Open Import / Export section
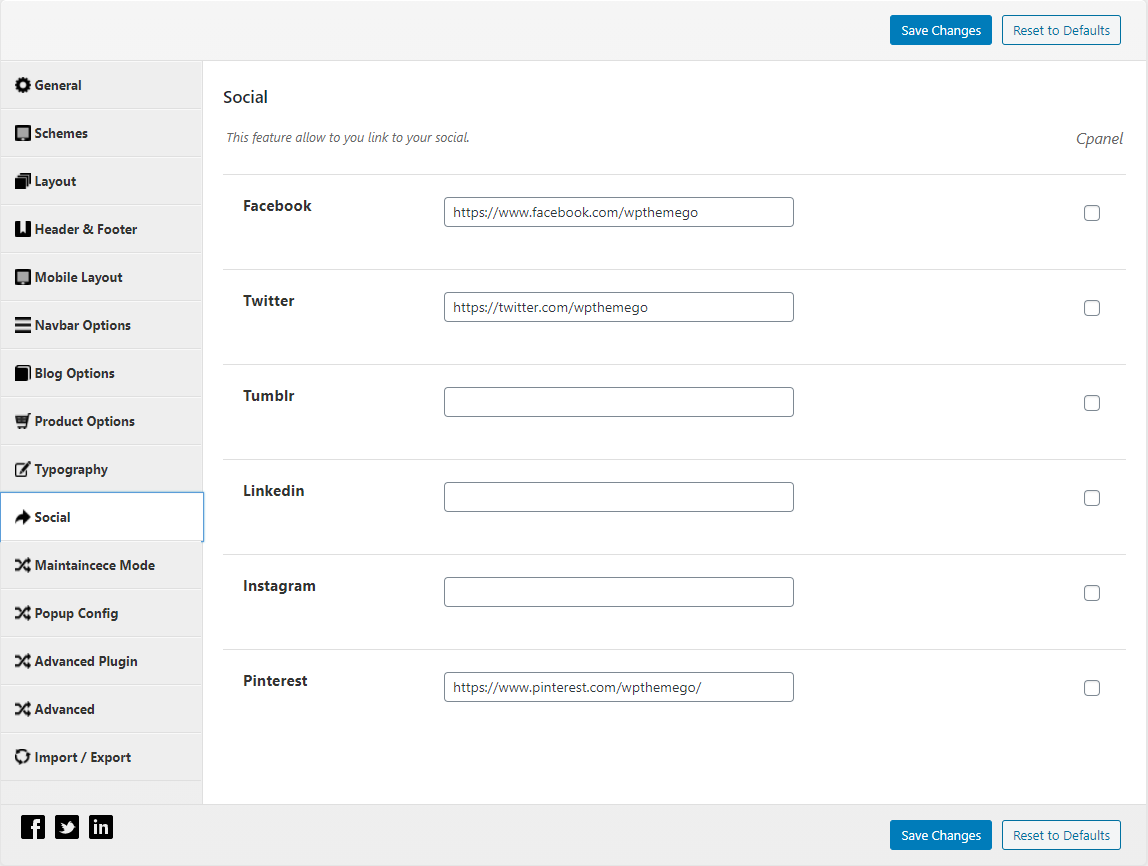The width and height of the screenshot is (1148, 866). [x=102, y=757]
